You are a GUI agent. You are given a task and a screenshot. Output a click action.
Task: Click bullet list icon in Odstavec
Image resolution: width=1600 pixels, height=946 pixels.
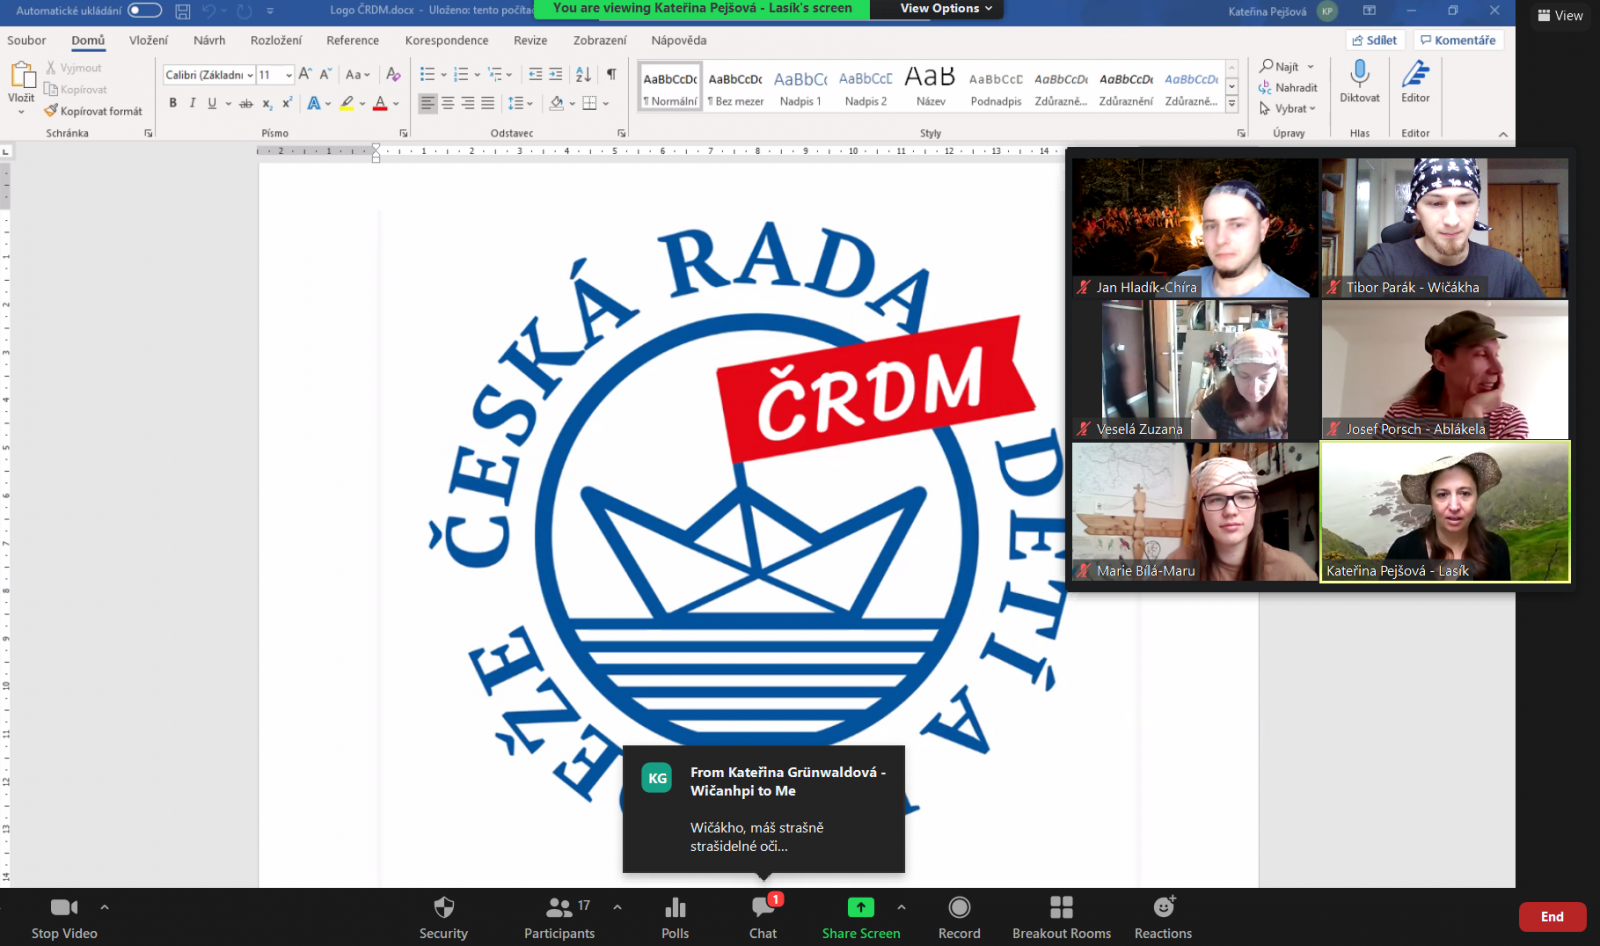(x=427, y=74)
